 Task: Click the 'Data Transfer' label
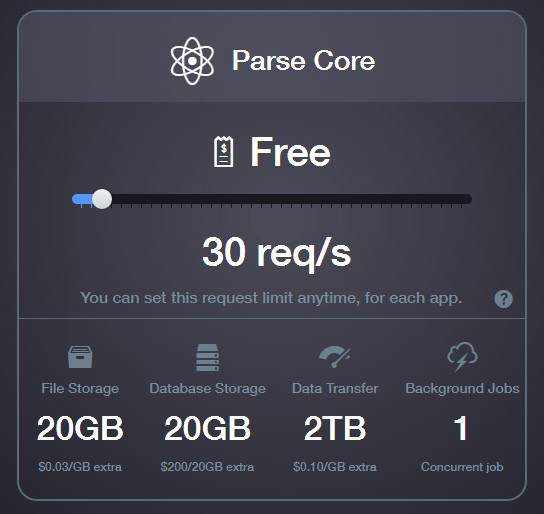(x=335, y=388)
